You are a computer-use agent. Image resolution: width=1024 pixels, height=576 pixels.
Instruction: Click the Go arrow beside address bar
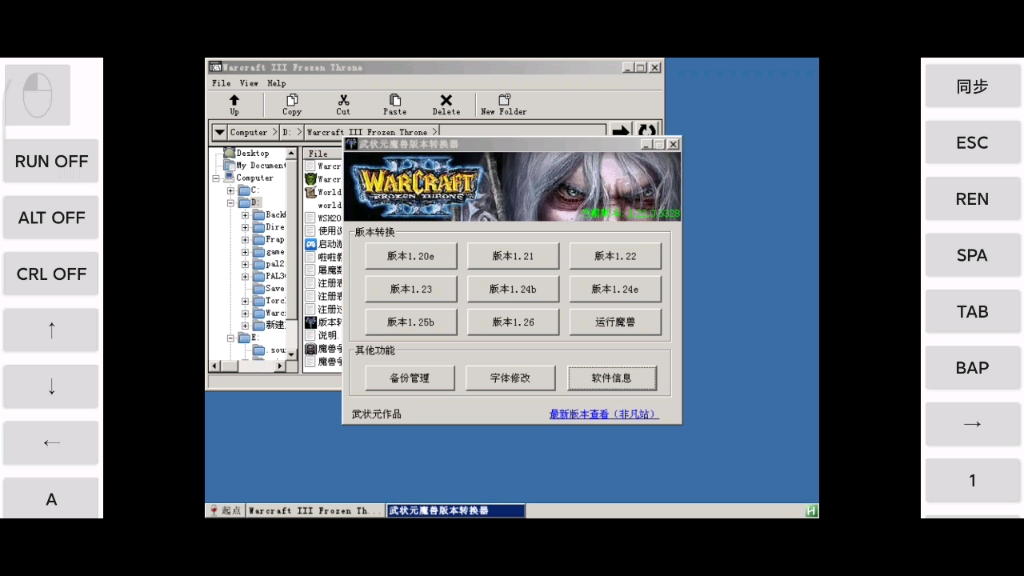coord(620,131)
